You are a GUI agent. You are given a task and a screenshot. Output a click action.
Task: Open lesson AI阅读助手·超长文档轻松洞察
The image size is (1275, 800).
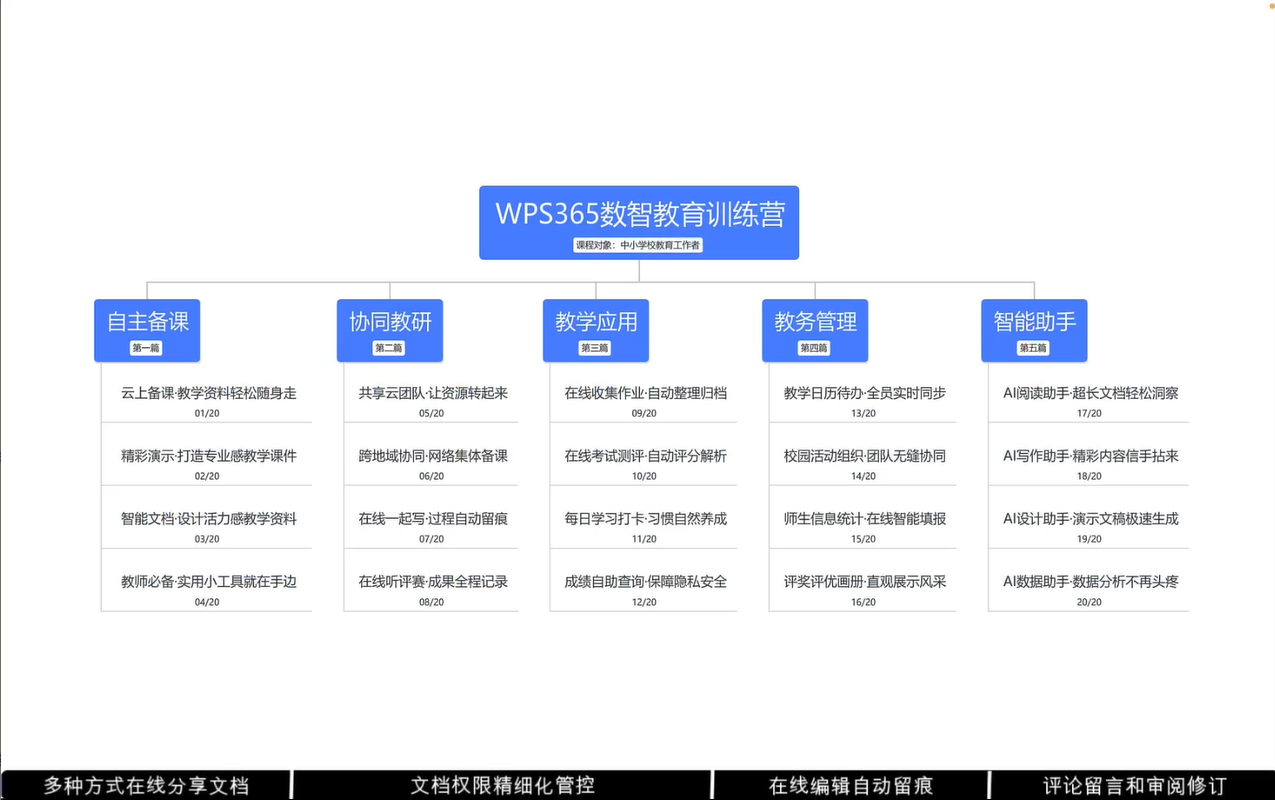point(1090,394)
